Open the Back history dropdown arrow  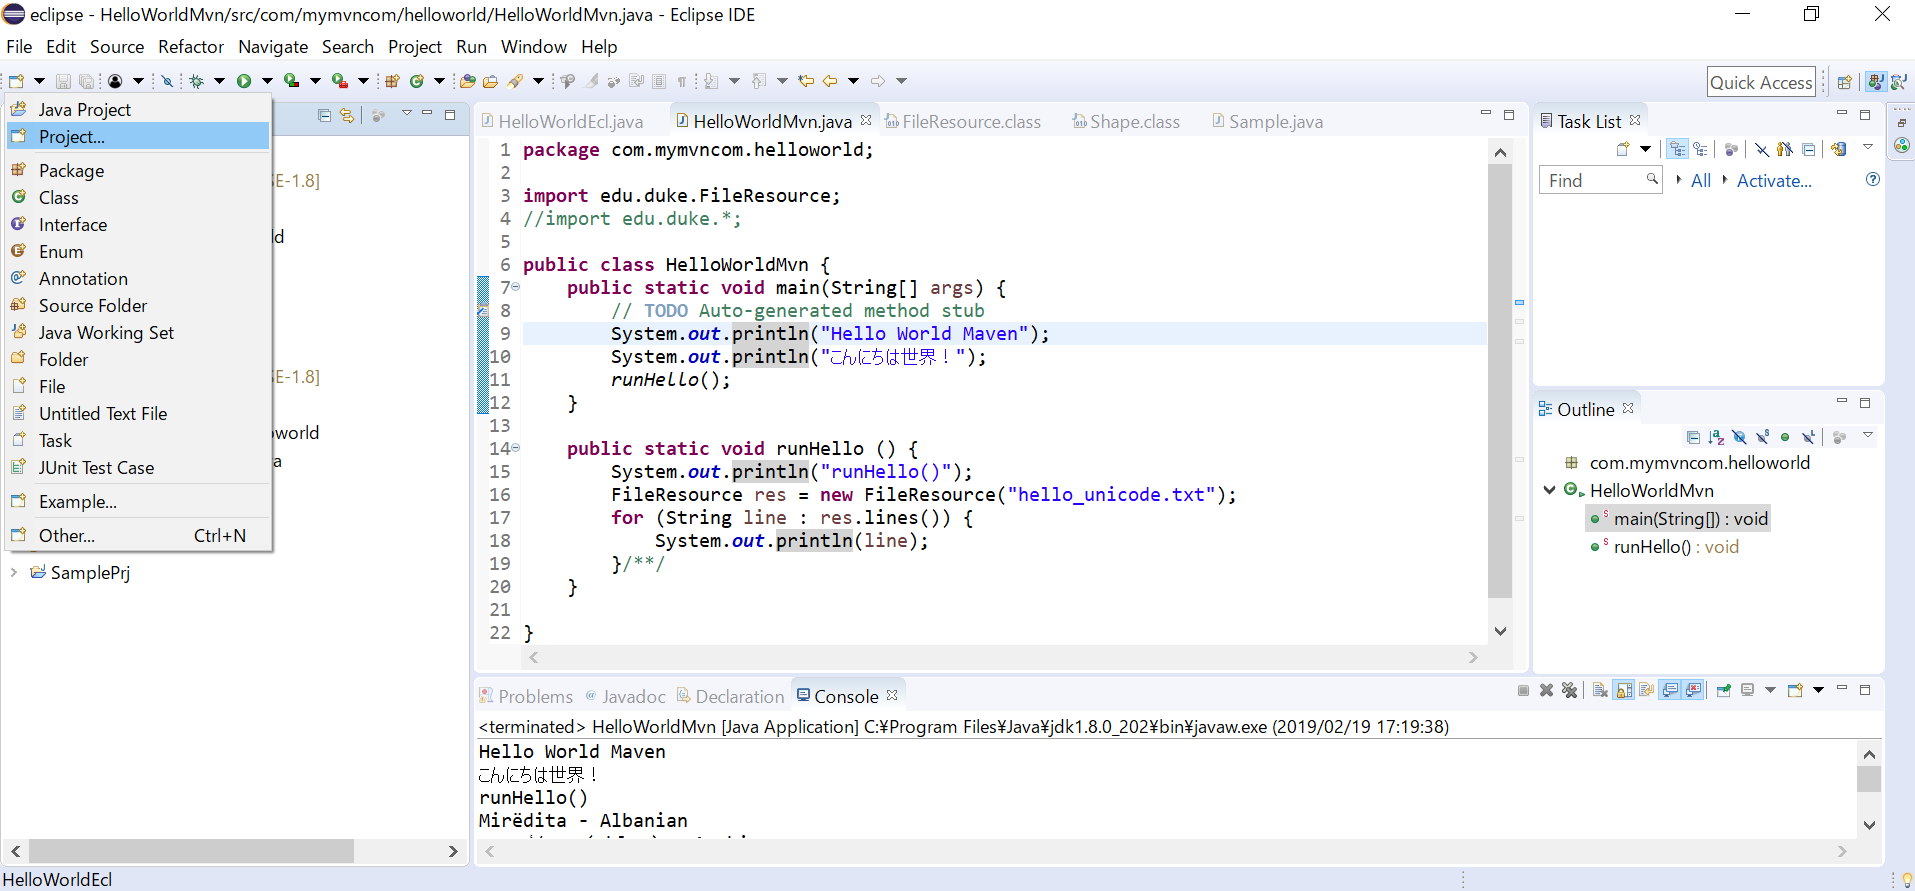click(853, 81)
